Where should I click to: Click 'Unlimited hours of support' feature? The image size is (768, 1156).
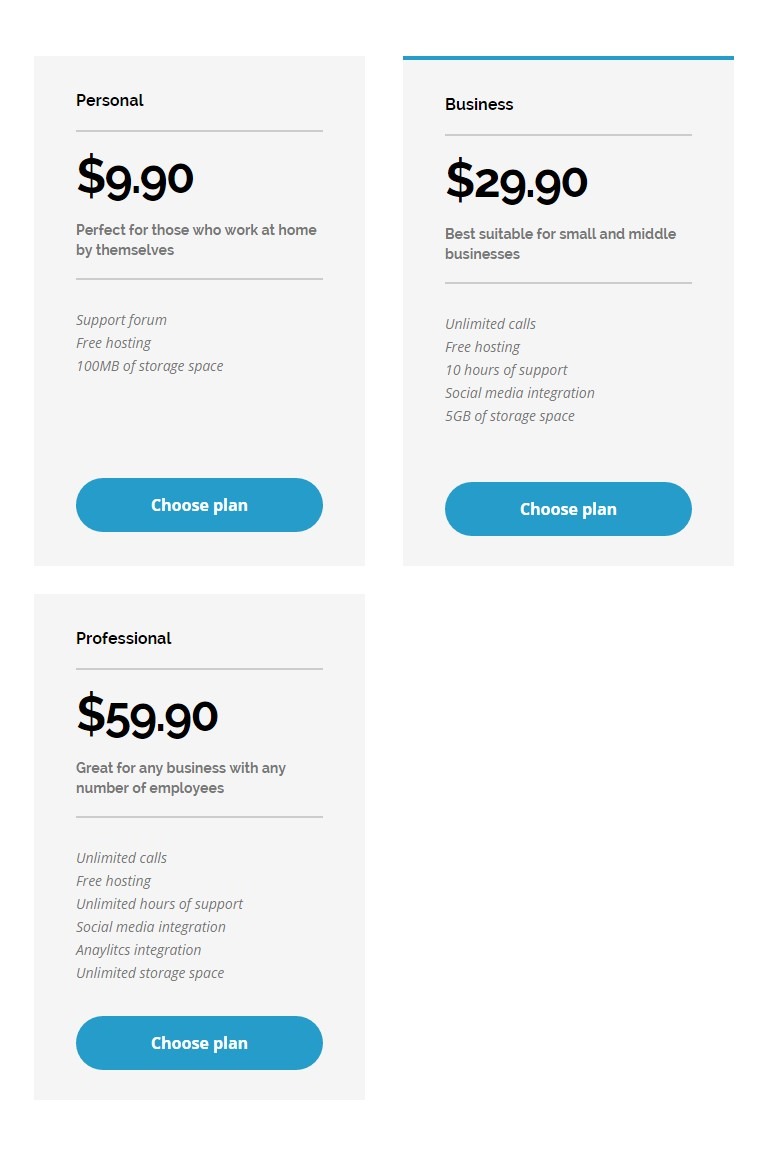pyautogui.click(x=159, y=904)
